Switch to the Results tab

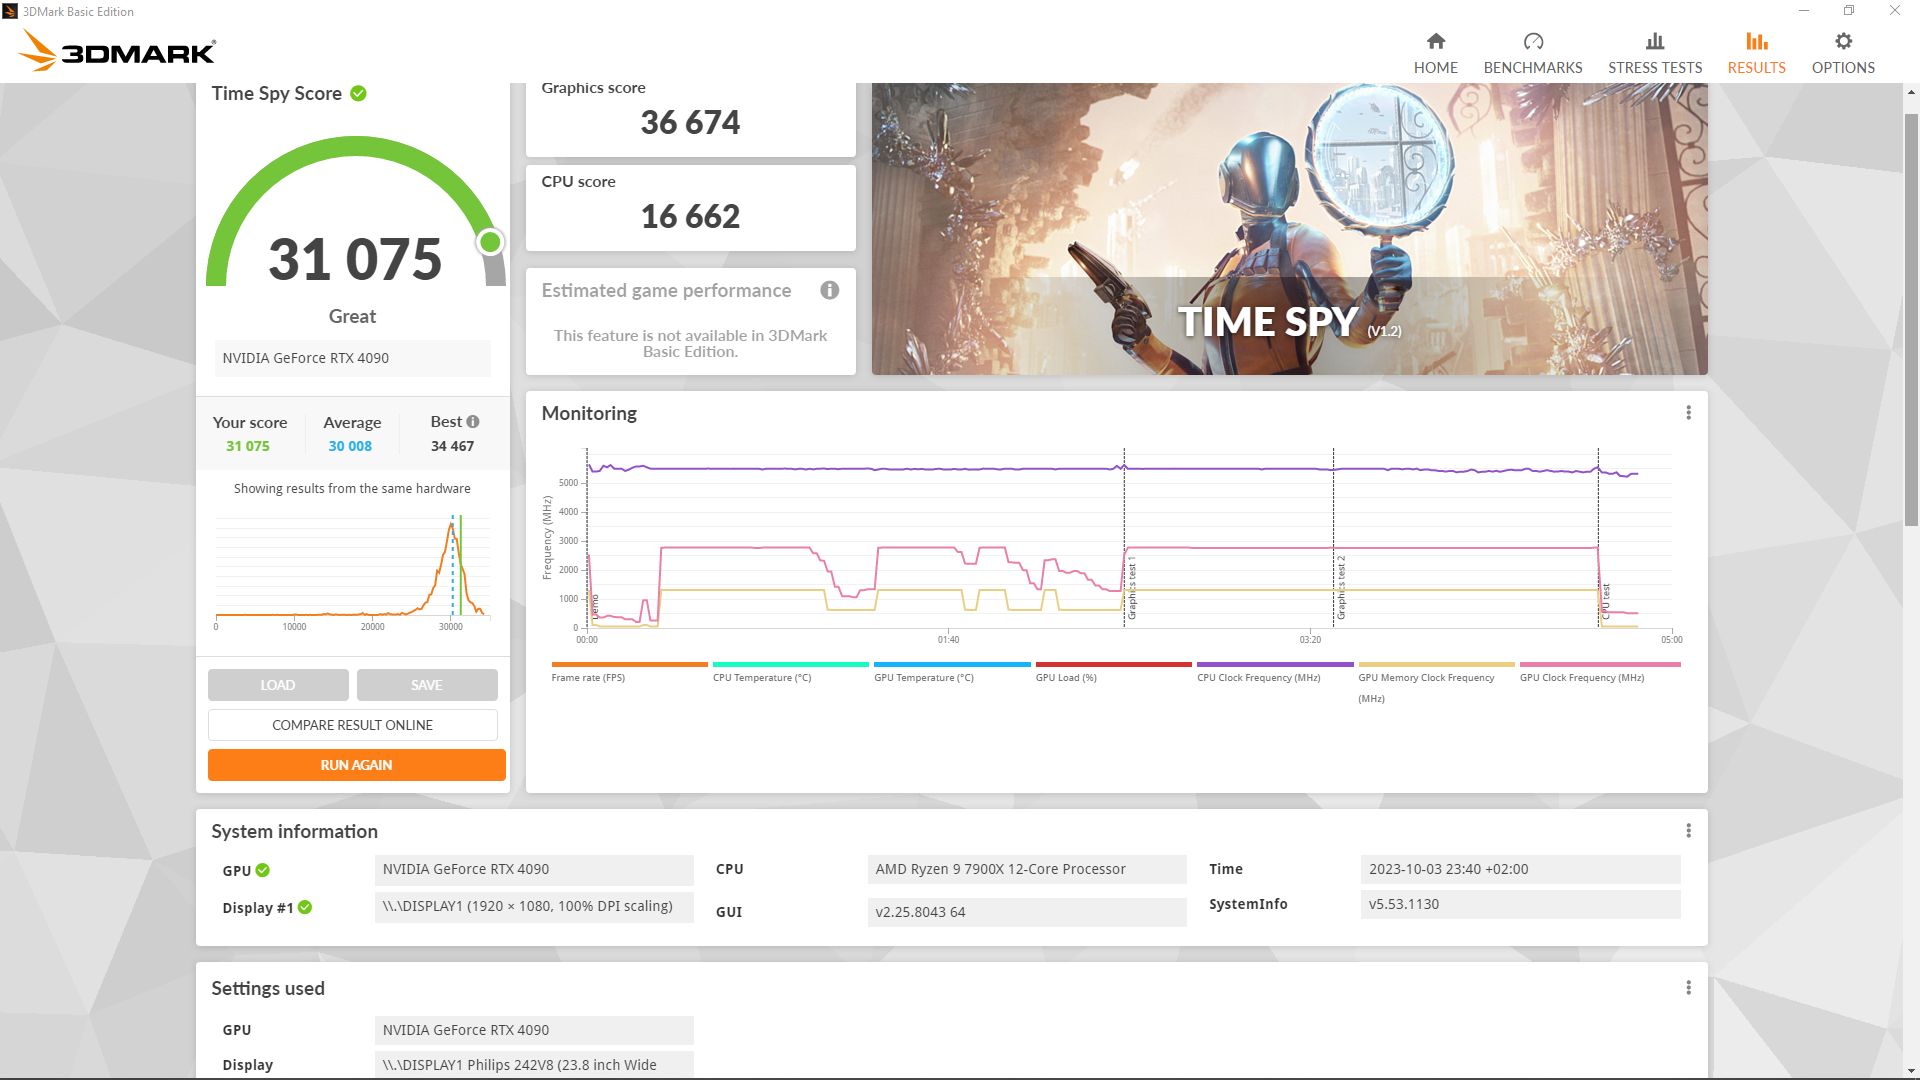pyautogui.click(x=1756, y=52)
